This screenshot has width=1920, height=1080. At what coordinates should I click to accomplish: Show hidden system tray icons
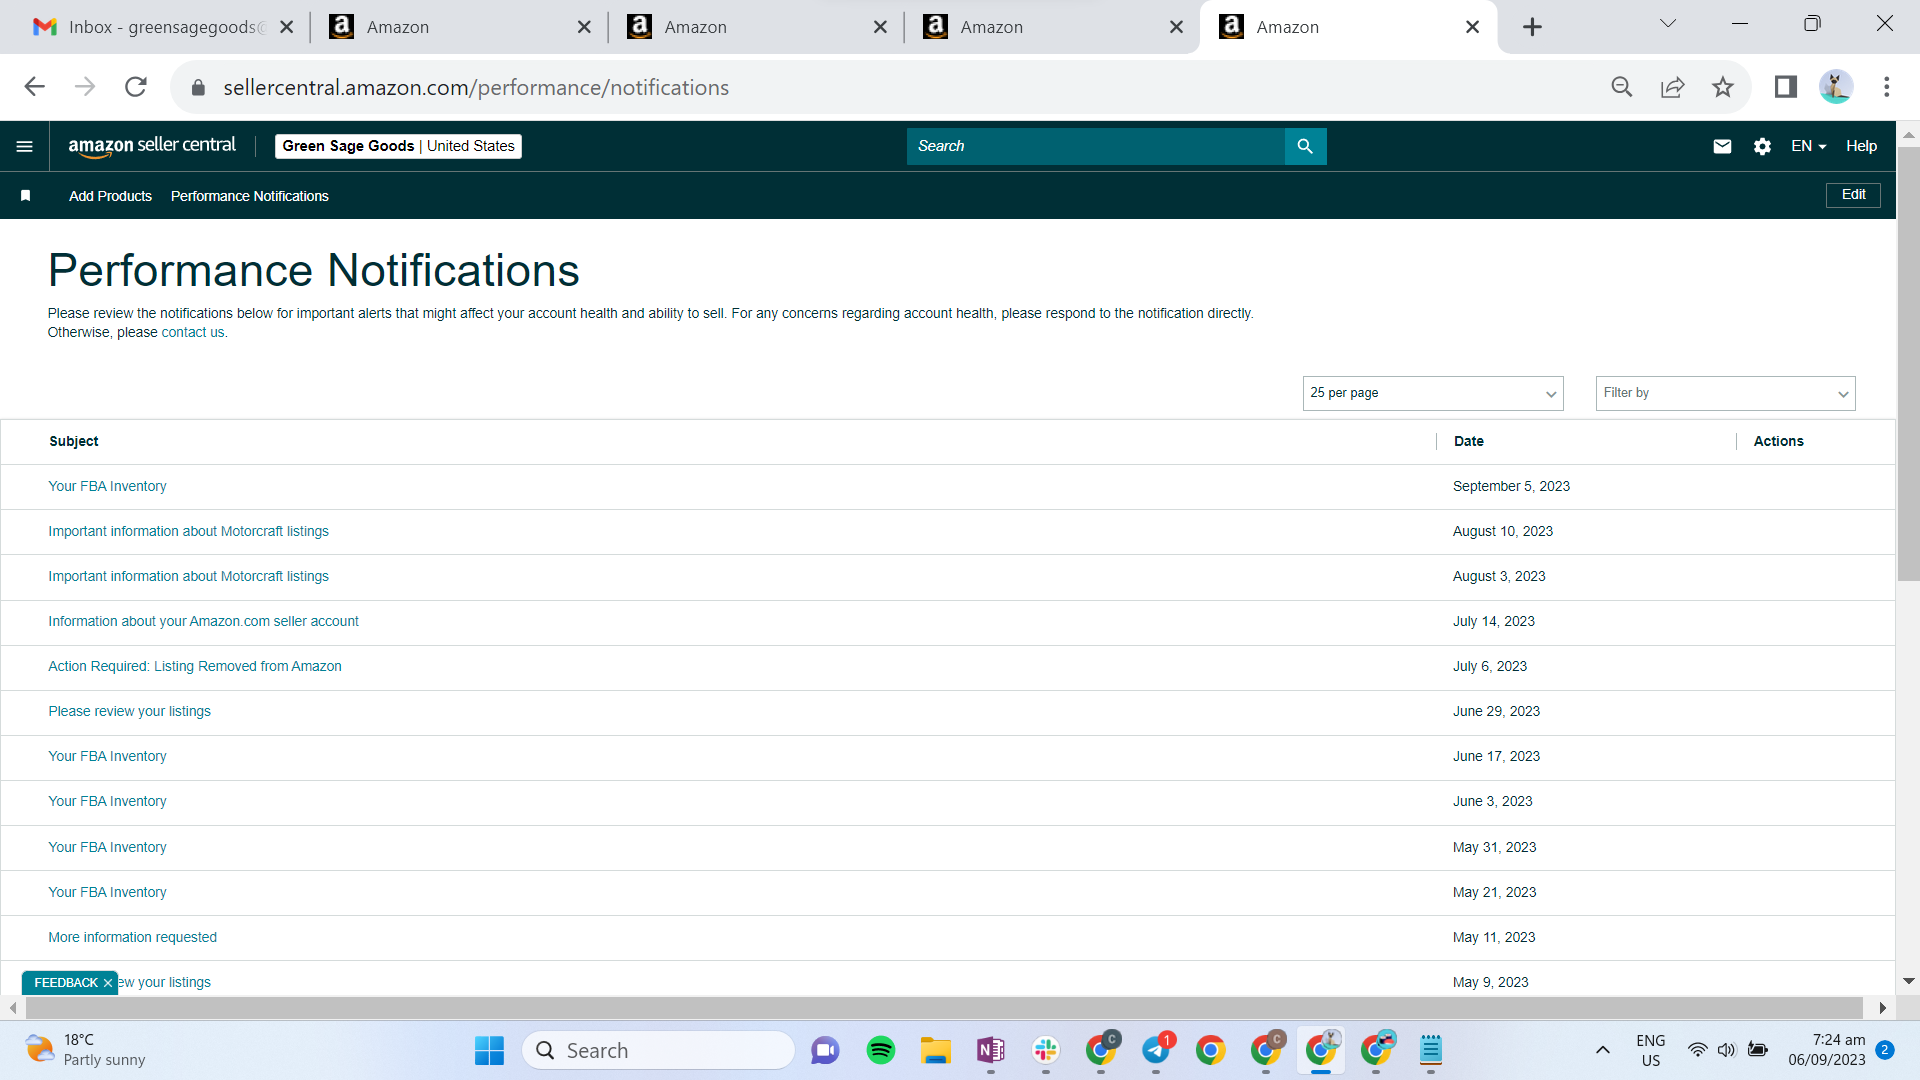(x=1603, y=1050)
